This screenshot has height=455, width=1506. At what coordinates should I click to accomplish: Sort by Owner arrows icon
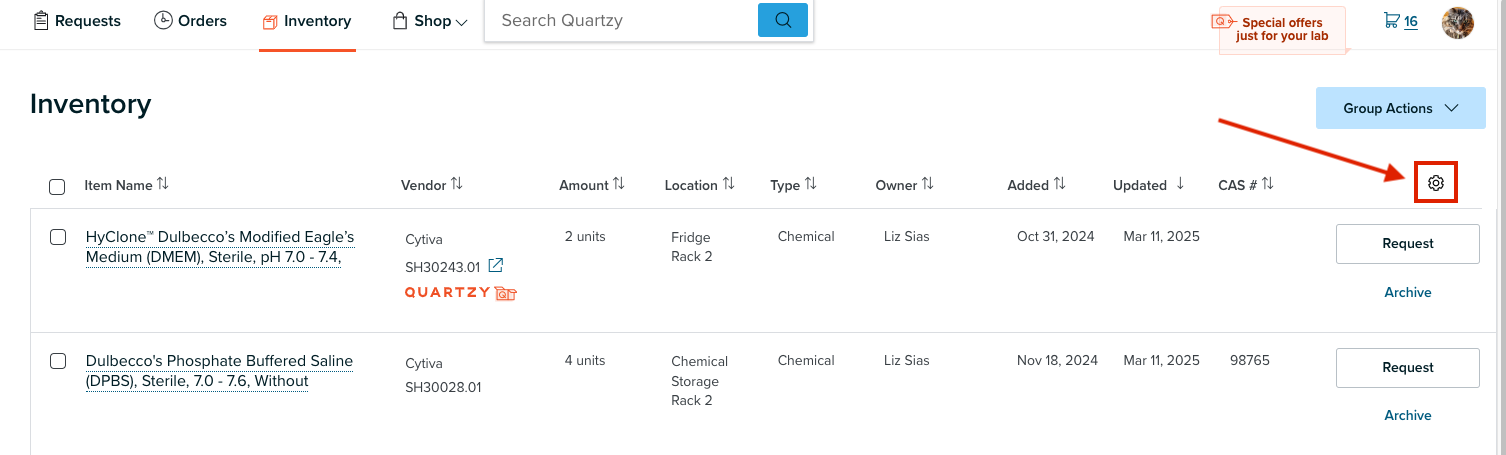[927, 184]
